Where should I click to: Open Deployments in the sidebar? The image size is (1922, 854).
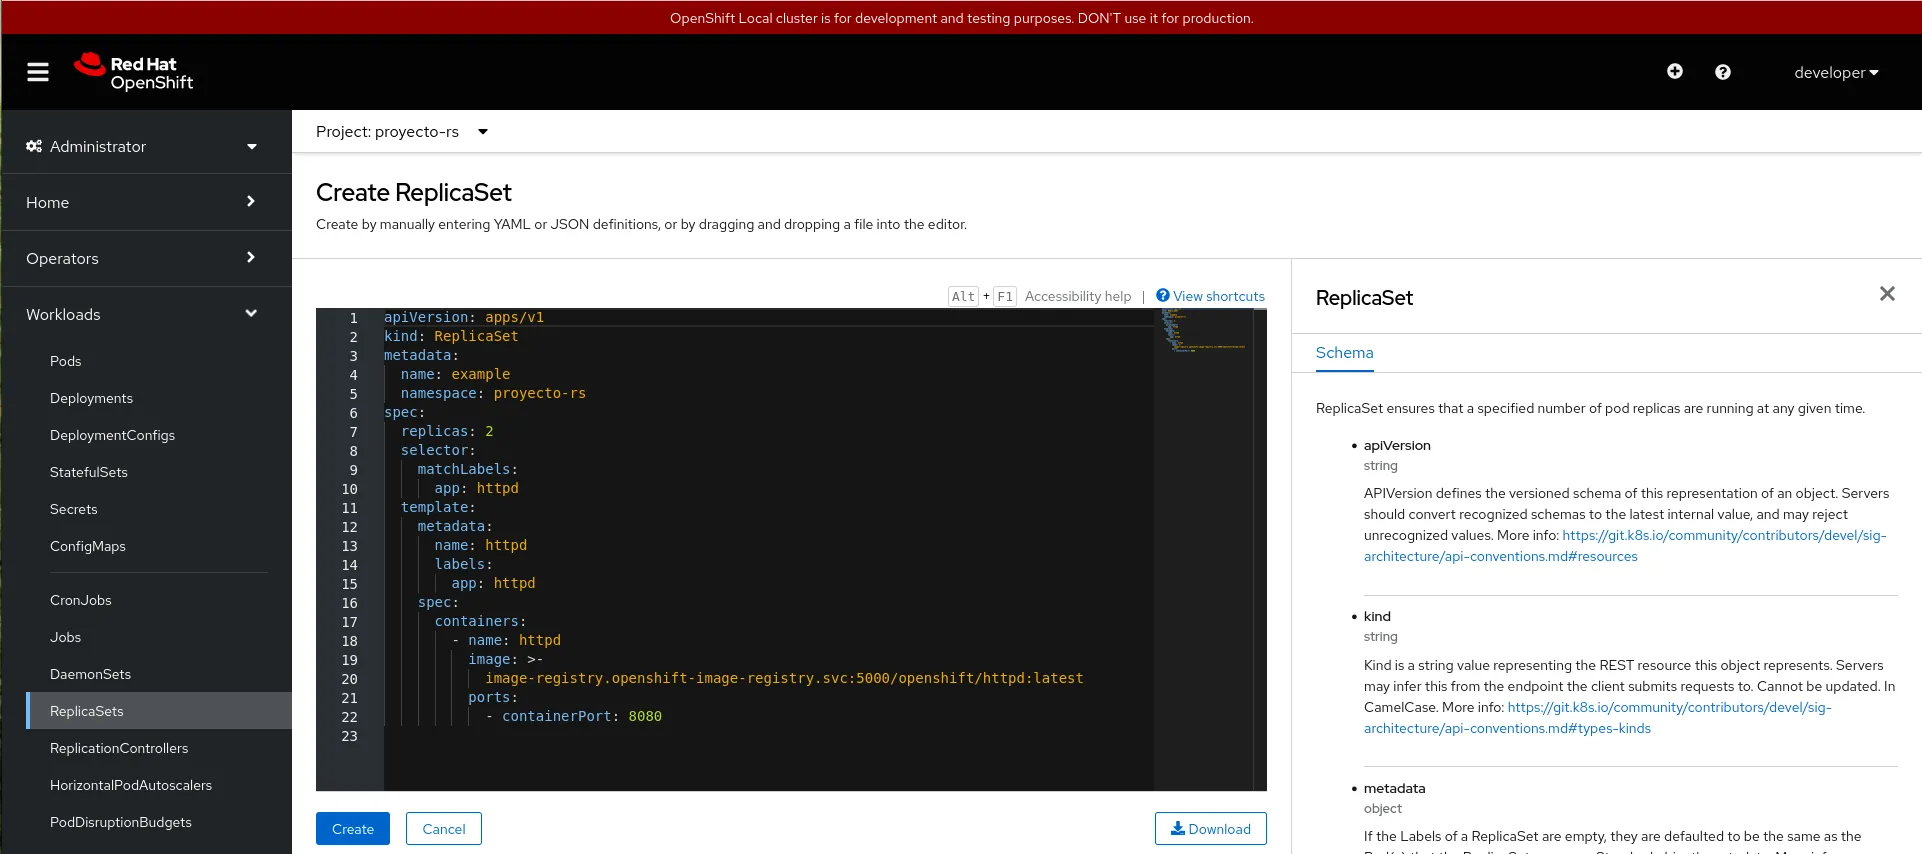pyautogui.click(x=91, y=398)
